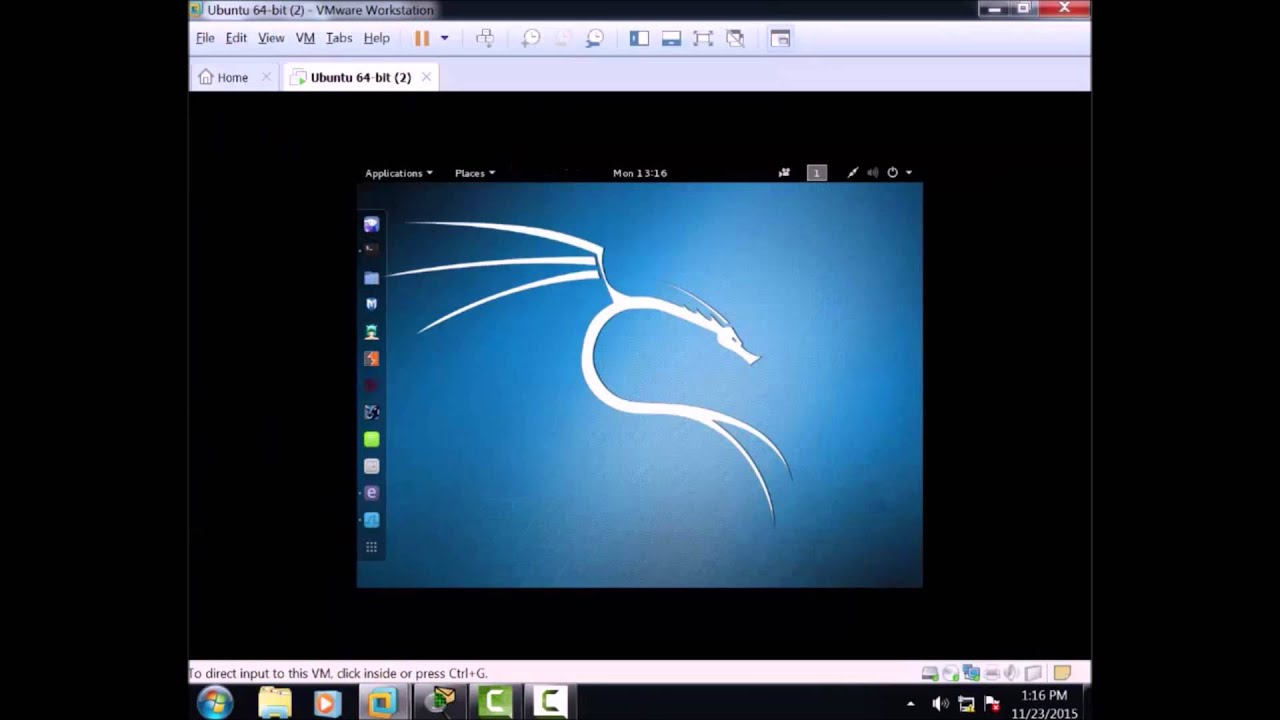This screenshot has width=1280, height=720.
Task: Click the CD/DVD device status icon
Action: click(950, 674)
